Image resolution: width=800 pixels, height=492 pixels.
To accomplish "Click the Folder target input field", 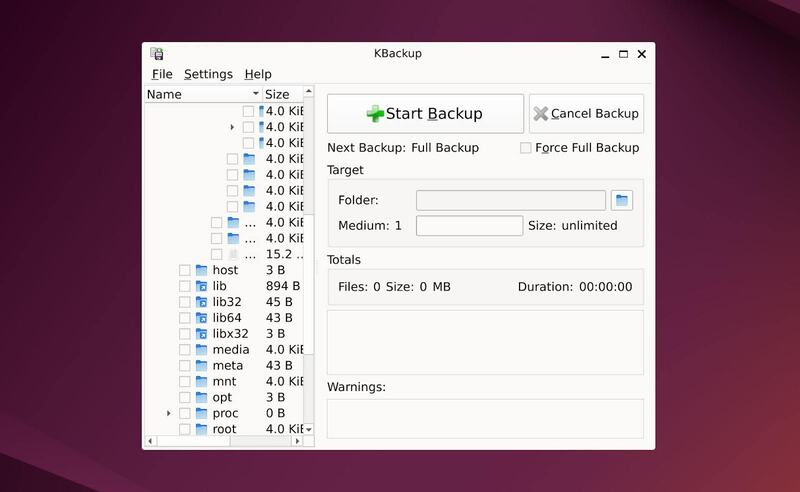I will pyautogui.click(x=511, y=200).
